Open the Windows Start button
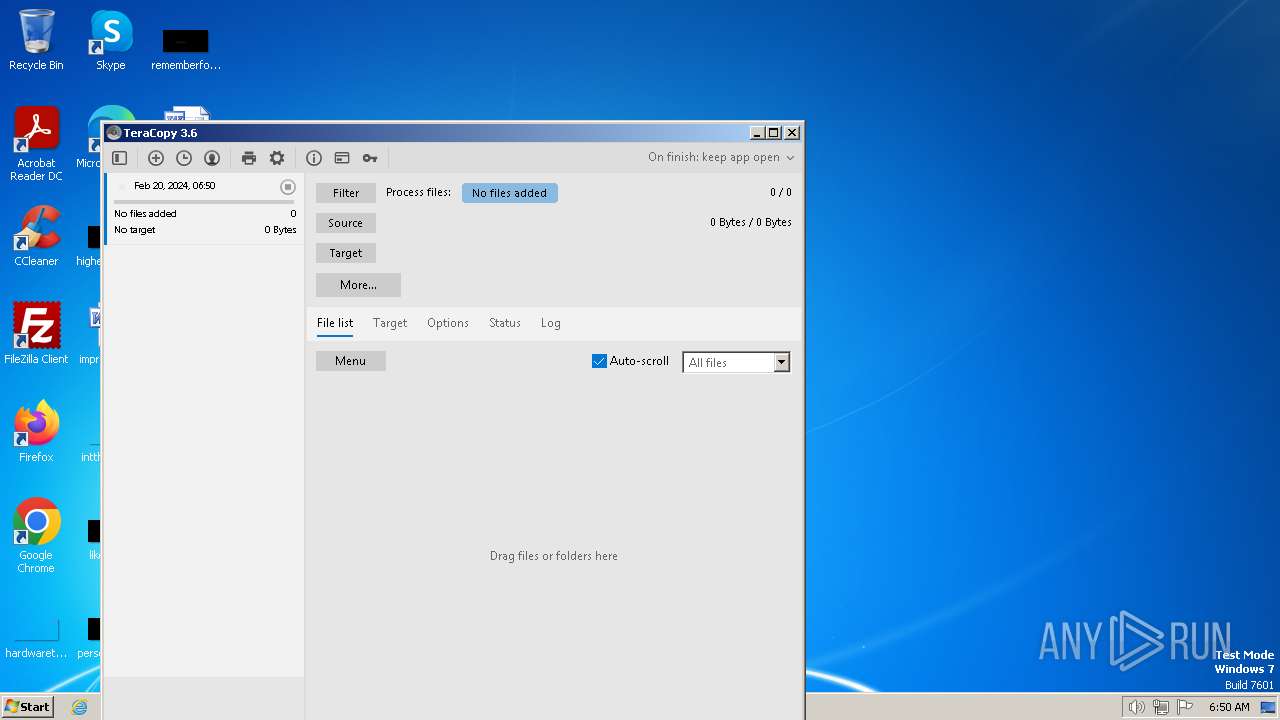Viewport: 1280px width, 720px height. [x=28, y=706]
